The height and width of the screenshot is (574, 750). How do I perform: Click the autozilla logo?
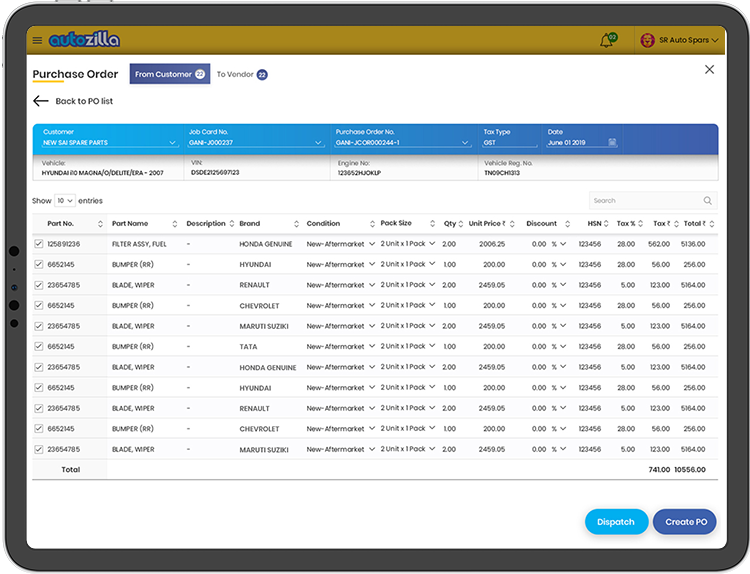click(x=84, y=39)
